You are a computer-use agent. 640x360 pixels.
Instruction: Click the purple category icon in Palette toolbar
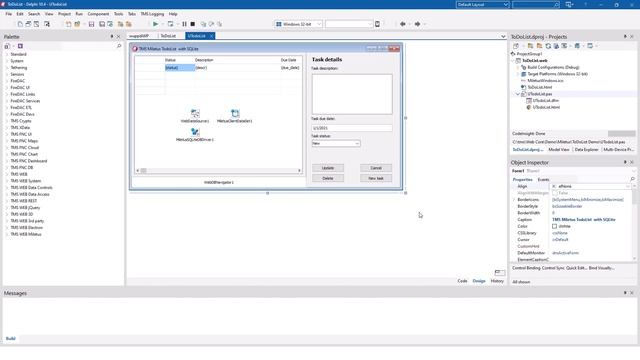(x=20, y=46)
